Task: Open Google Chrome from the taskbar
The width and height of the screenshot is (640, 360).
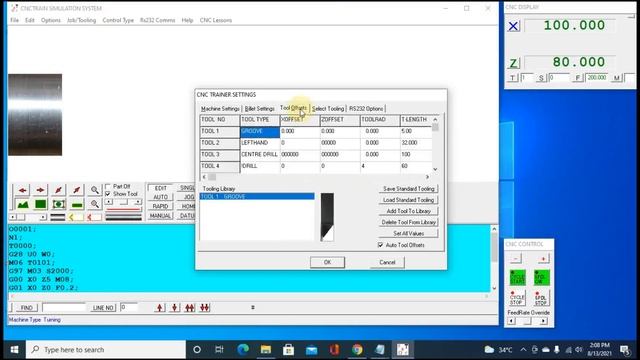Action: click(357, 349)
